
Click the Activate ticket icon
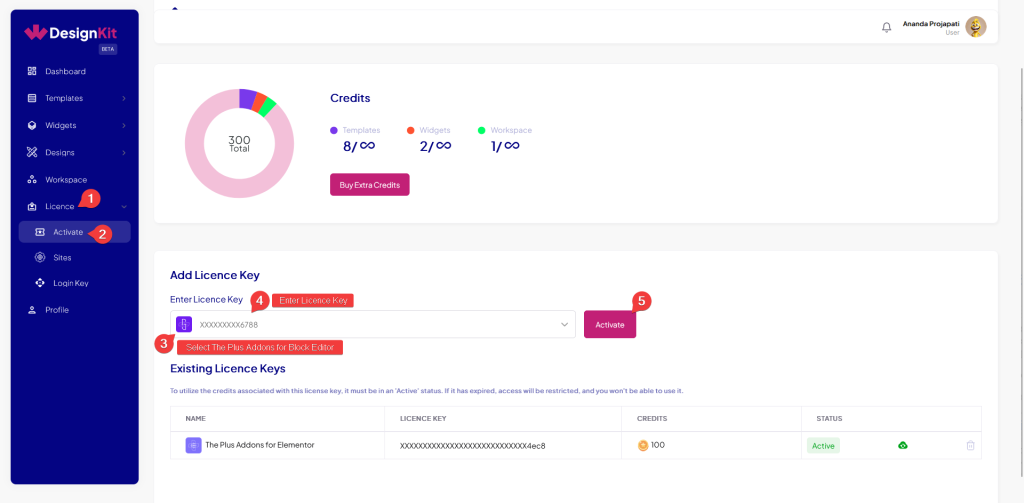[40, 232]
